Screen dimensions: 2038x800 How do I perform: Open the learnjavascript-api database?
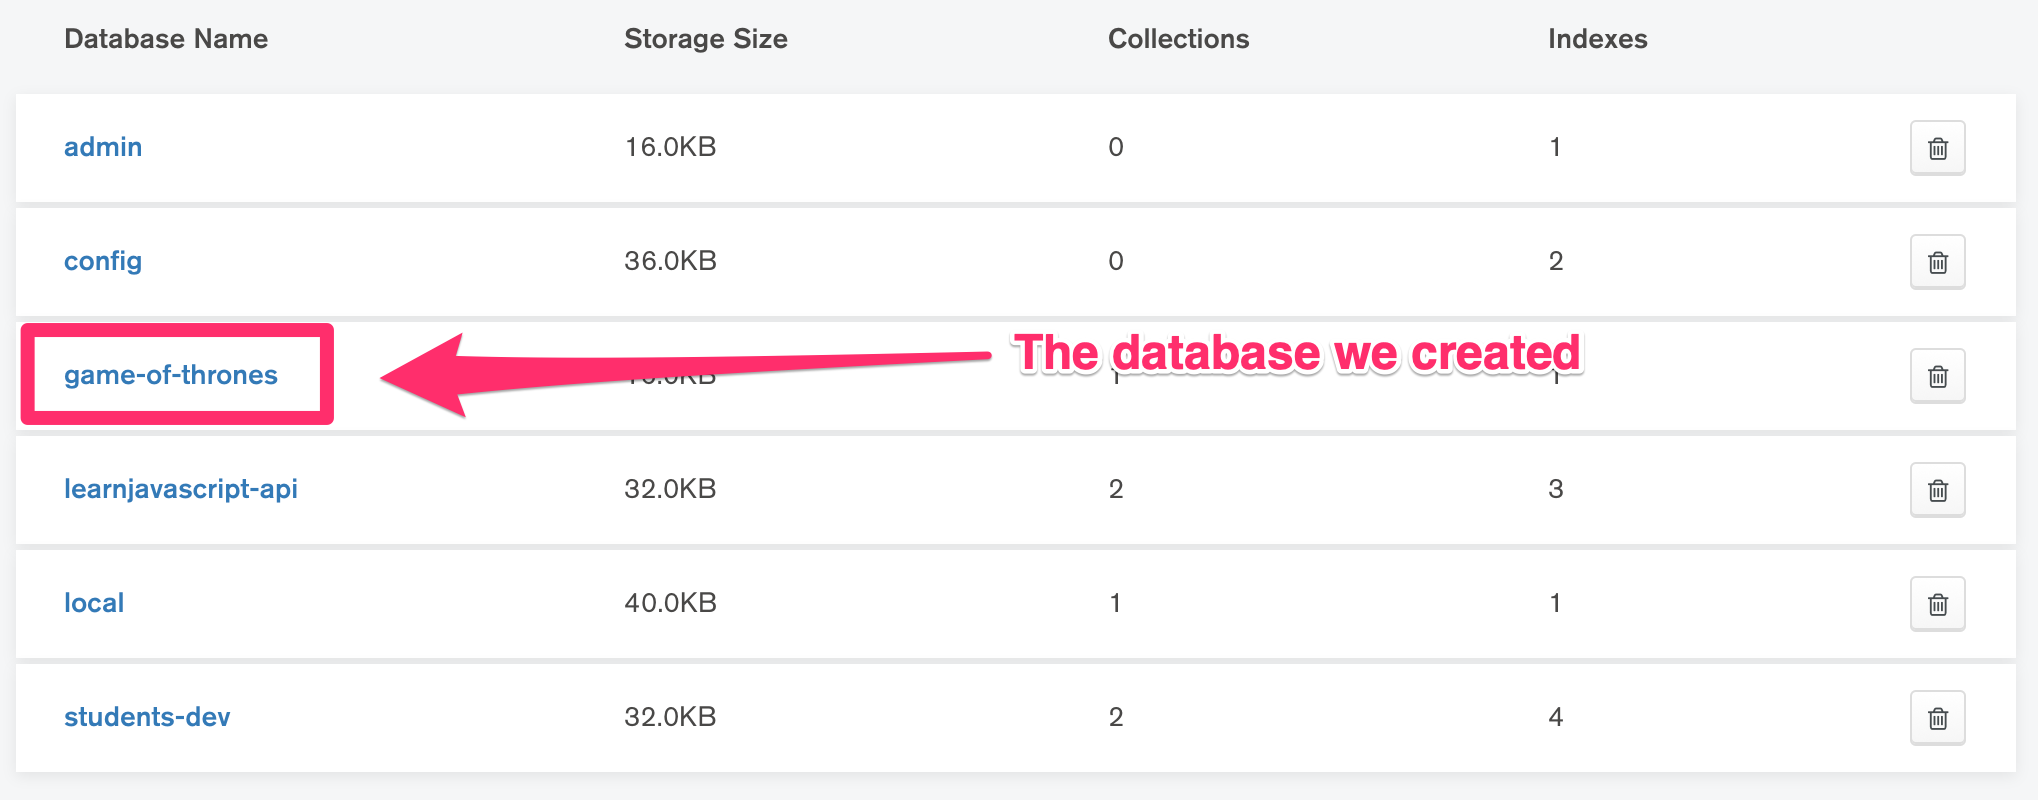pyautogui.click(x=181, y=489)
